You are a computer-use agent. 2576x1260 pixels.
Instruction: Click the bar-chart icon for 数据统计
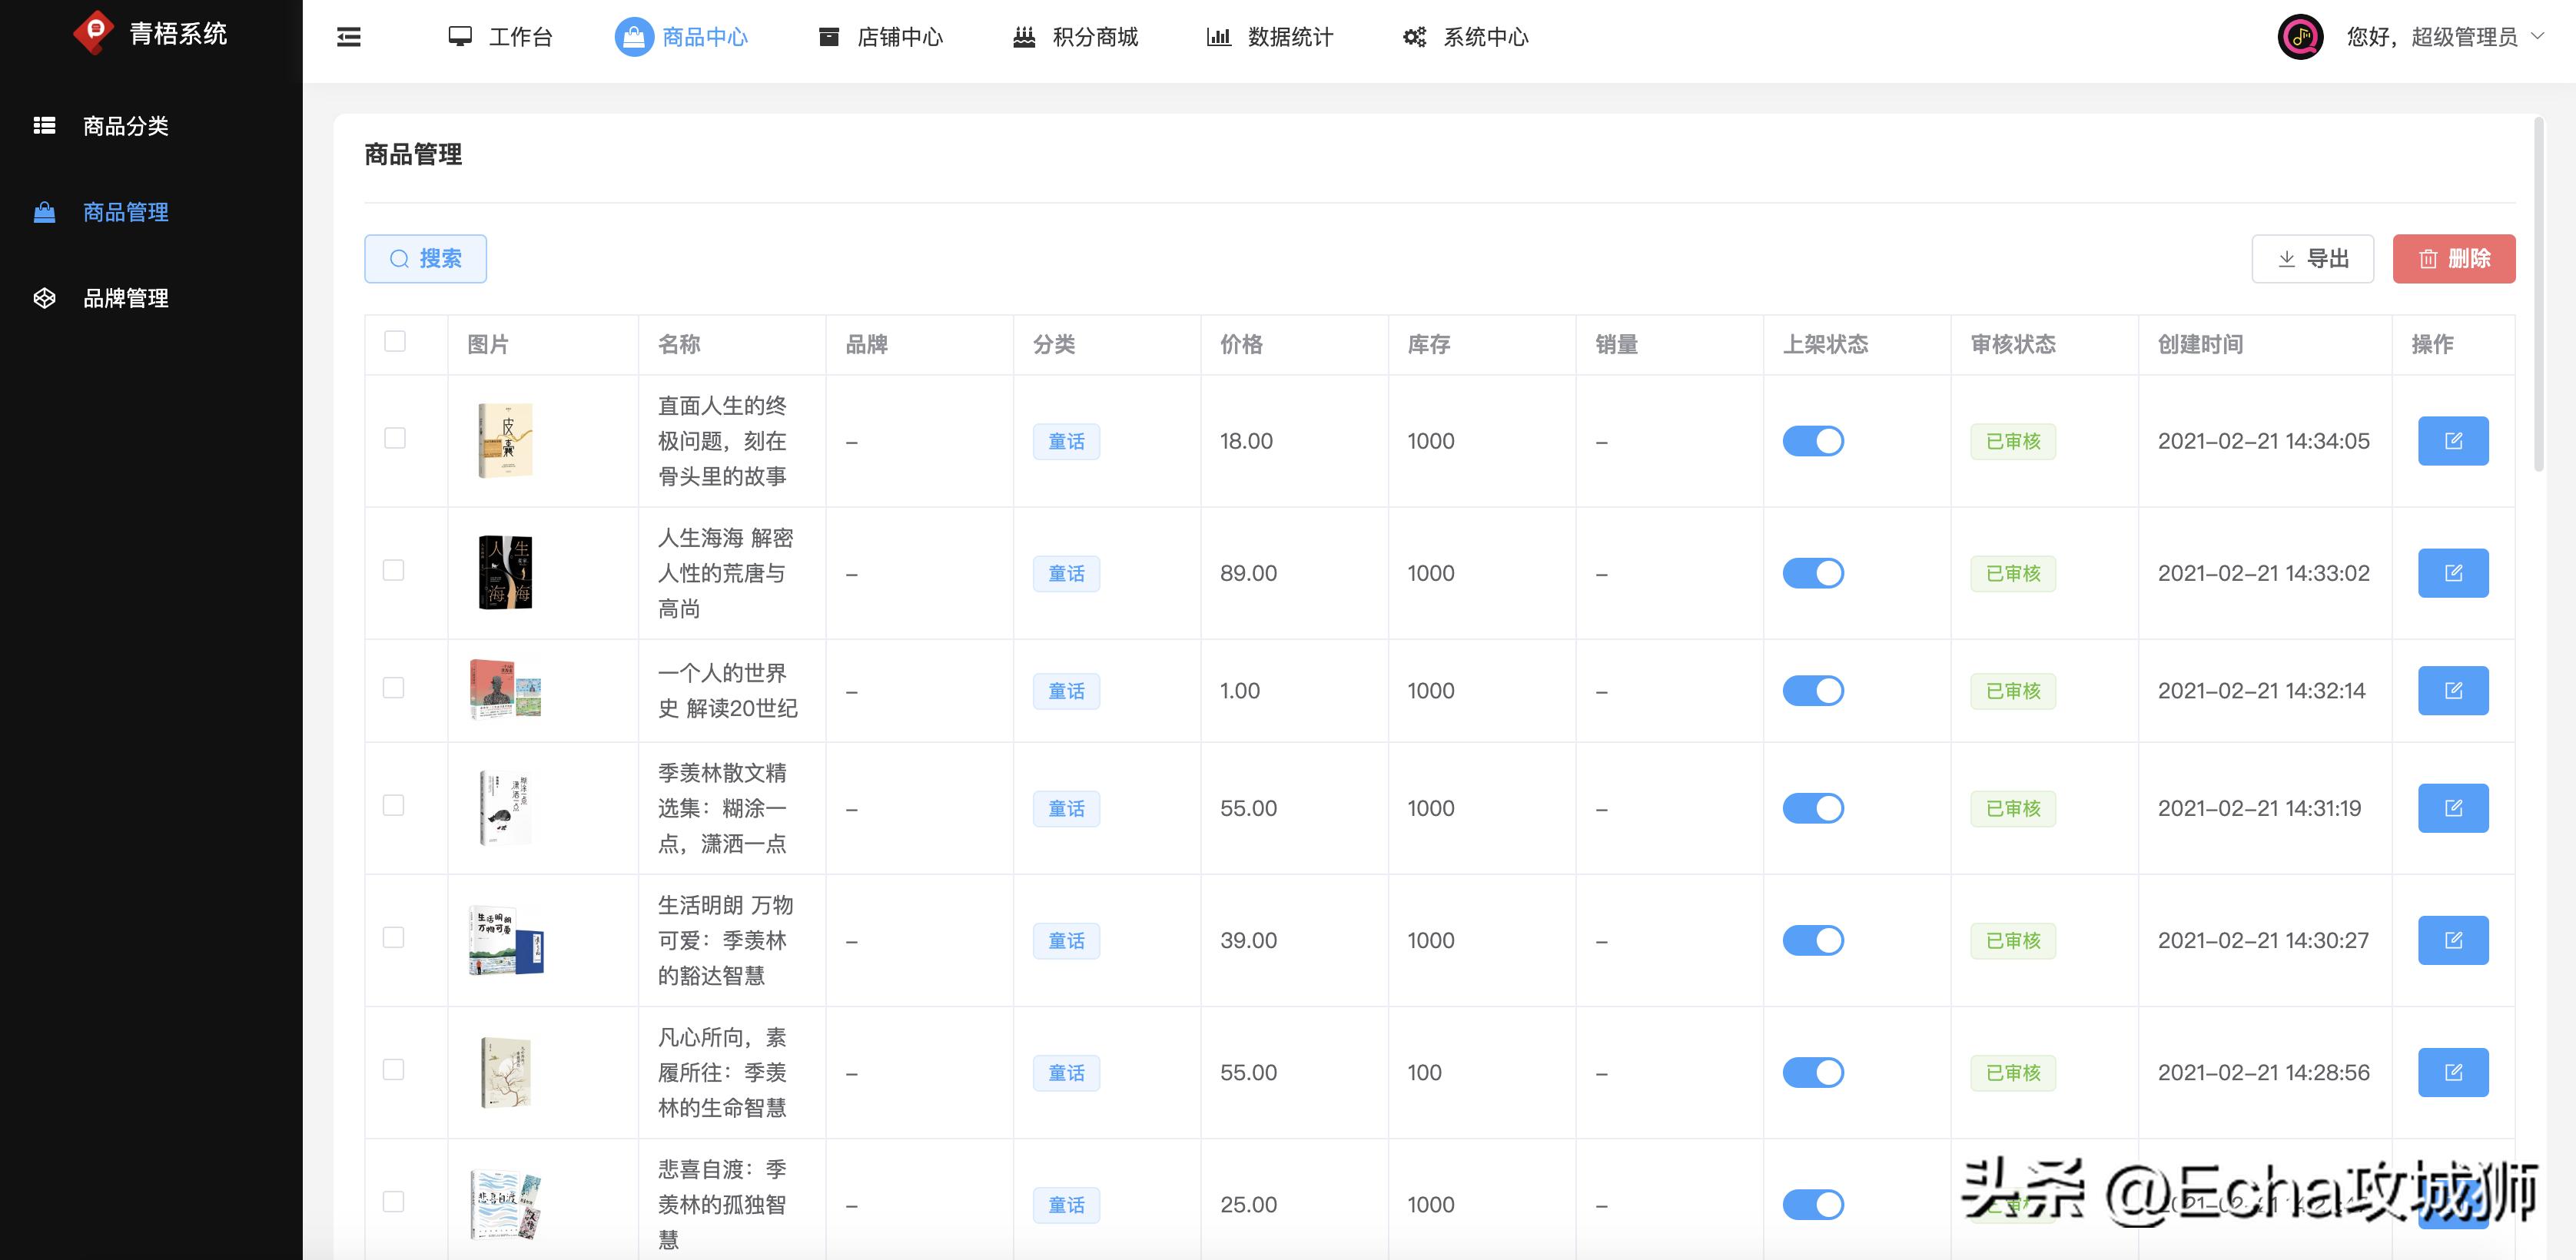pos(1219,37)
